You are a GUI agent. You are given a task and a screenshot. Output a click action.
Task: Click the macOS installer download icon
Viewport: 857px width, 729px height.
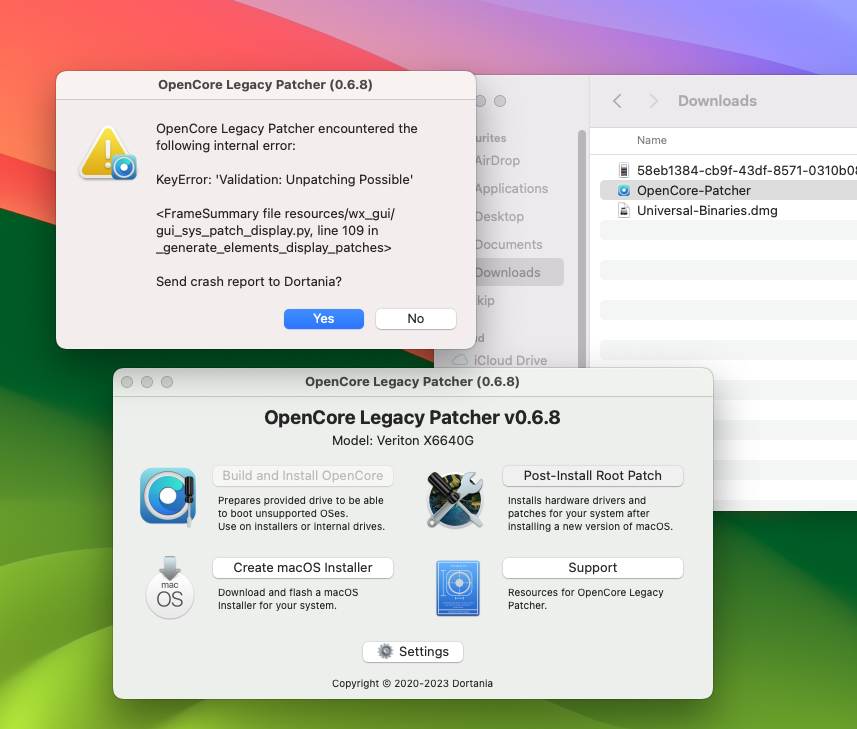pos(169,587)
